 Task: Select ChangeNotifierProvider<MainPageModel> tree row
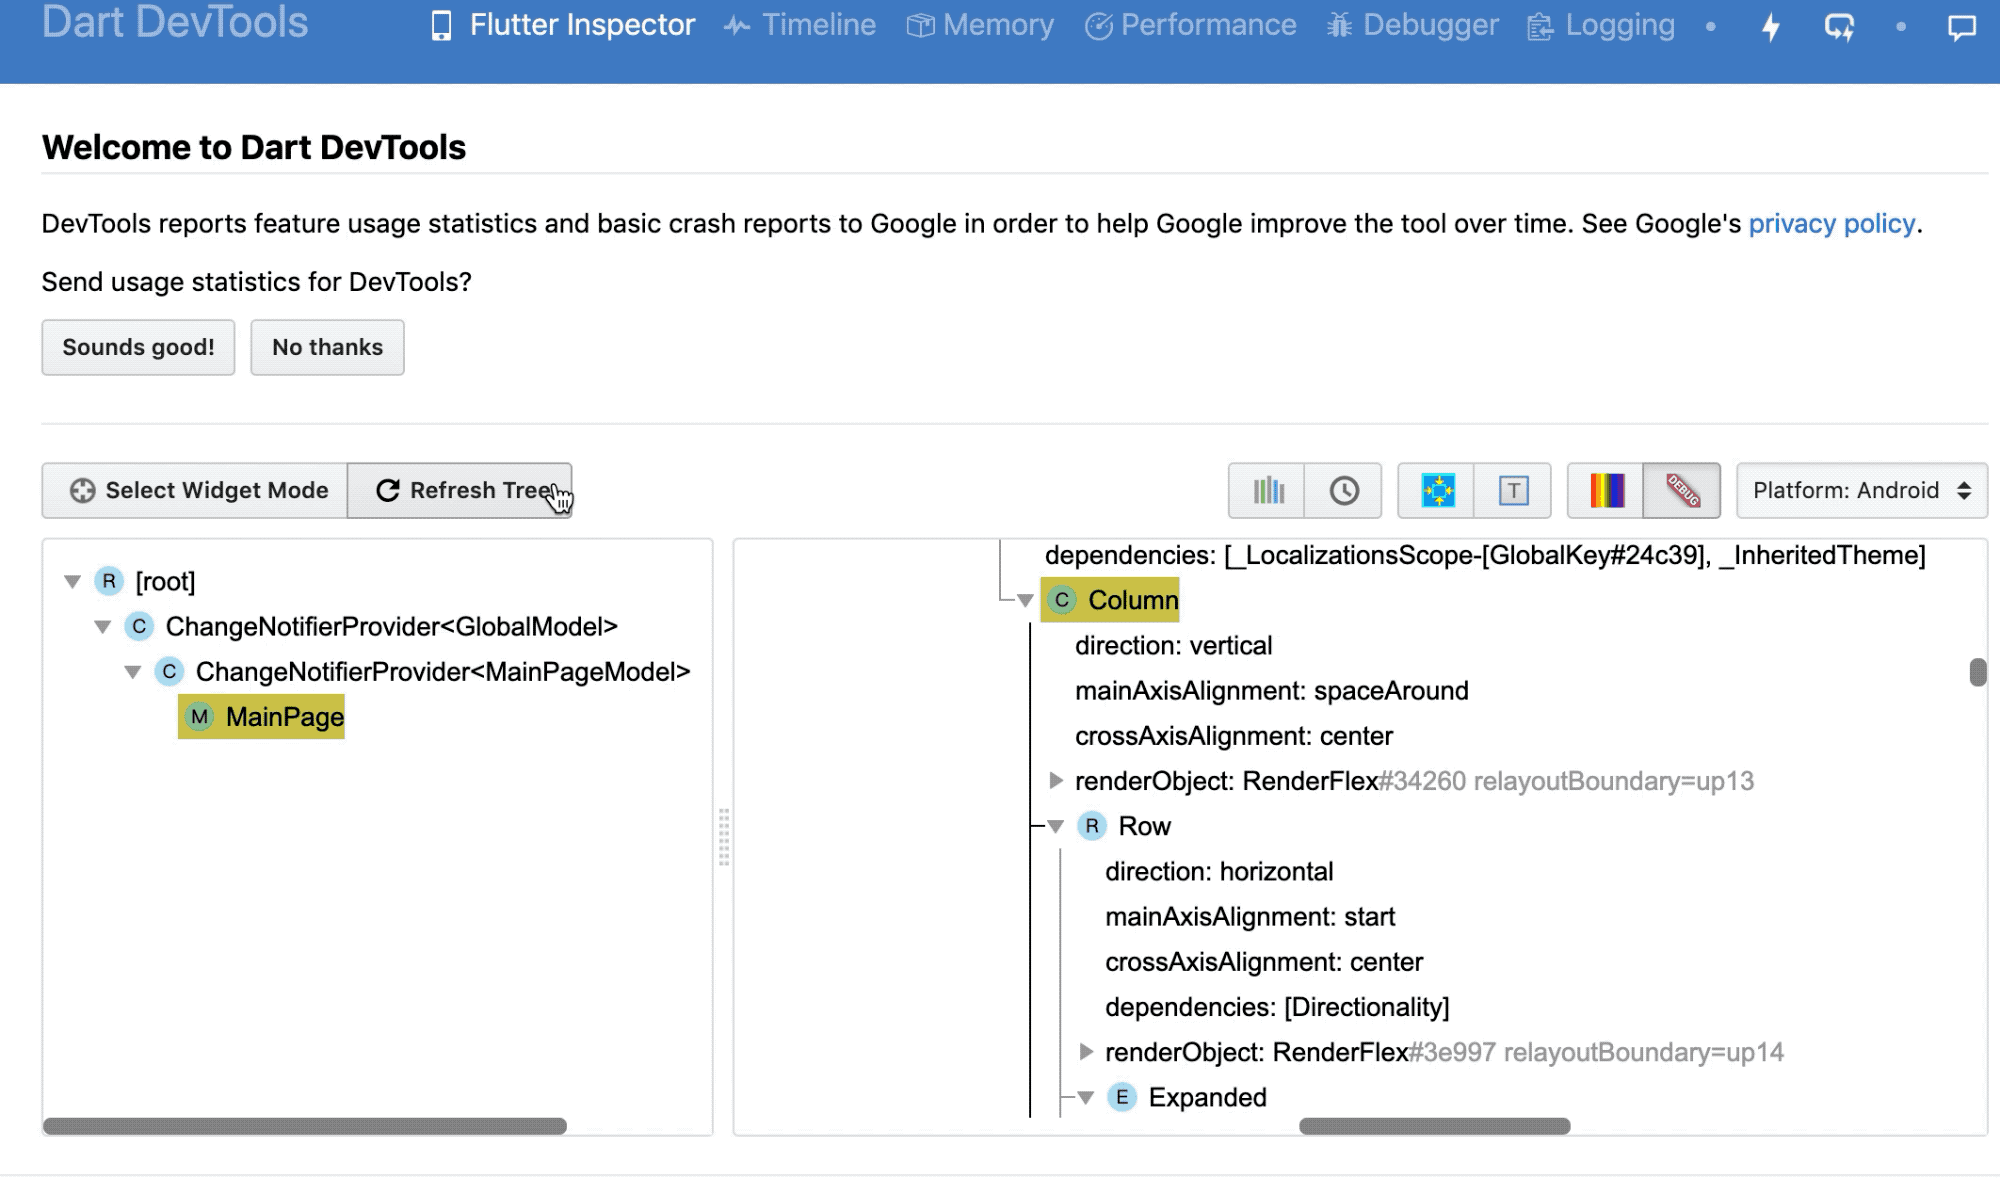click(423, 672)
